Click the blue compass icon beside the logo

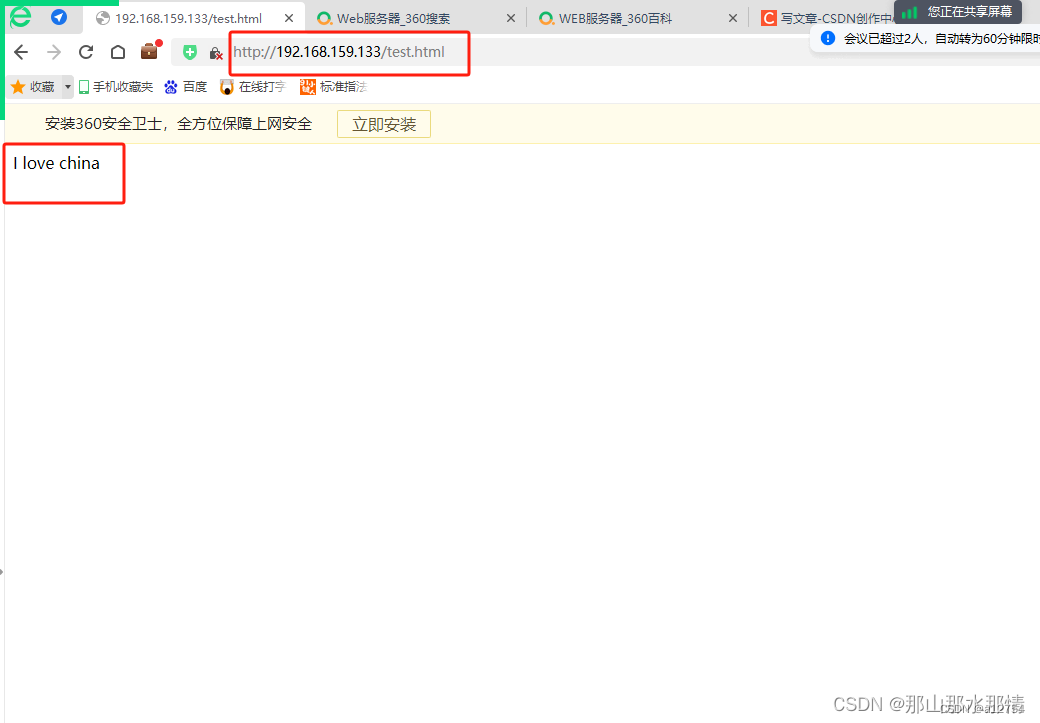[x=57, y=16]
